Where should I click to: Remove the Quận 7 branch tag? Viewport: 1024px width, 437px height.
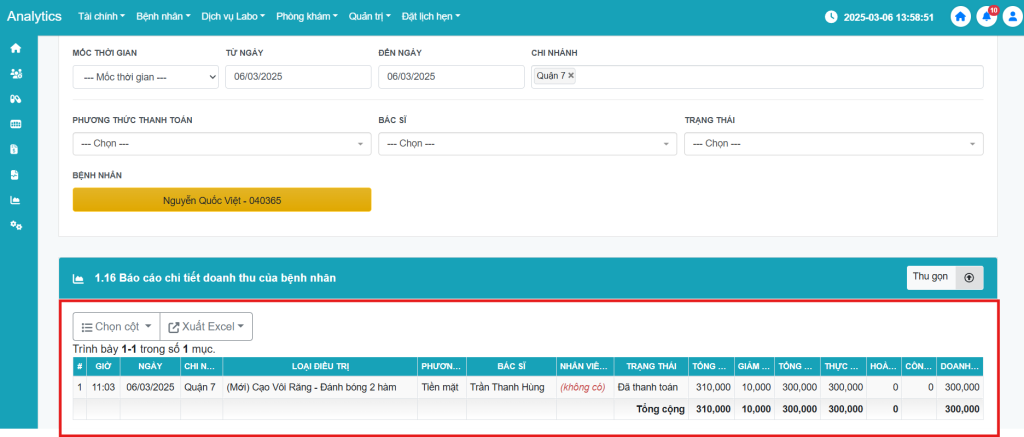coord(571,76)
